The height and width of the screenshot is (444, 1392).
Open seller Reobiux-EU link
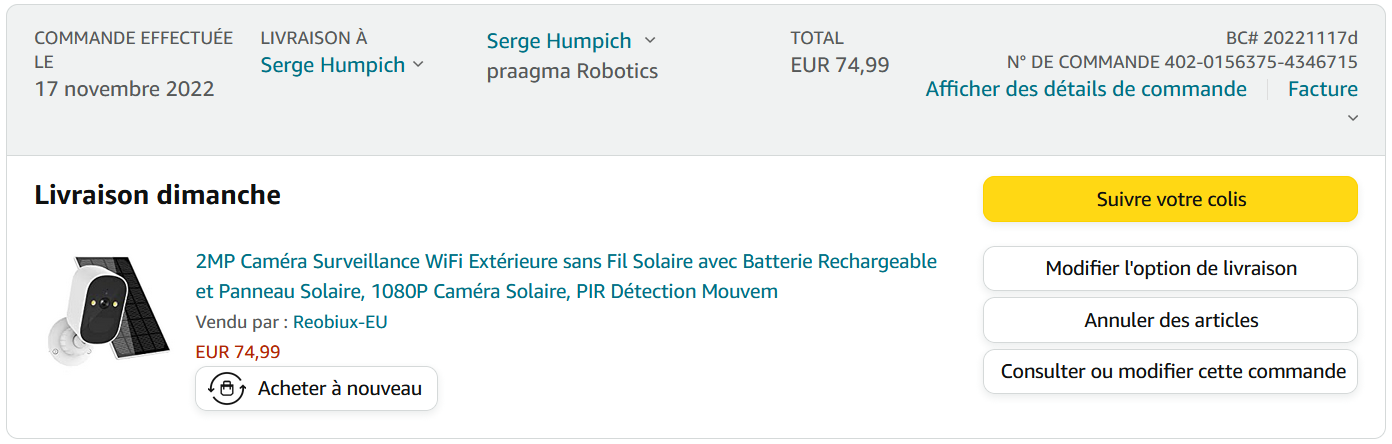click(x=340, y=322)
